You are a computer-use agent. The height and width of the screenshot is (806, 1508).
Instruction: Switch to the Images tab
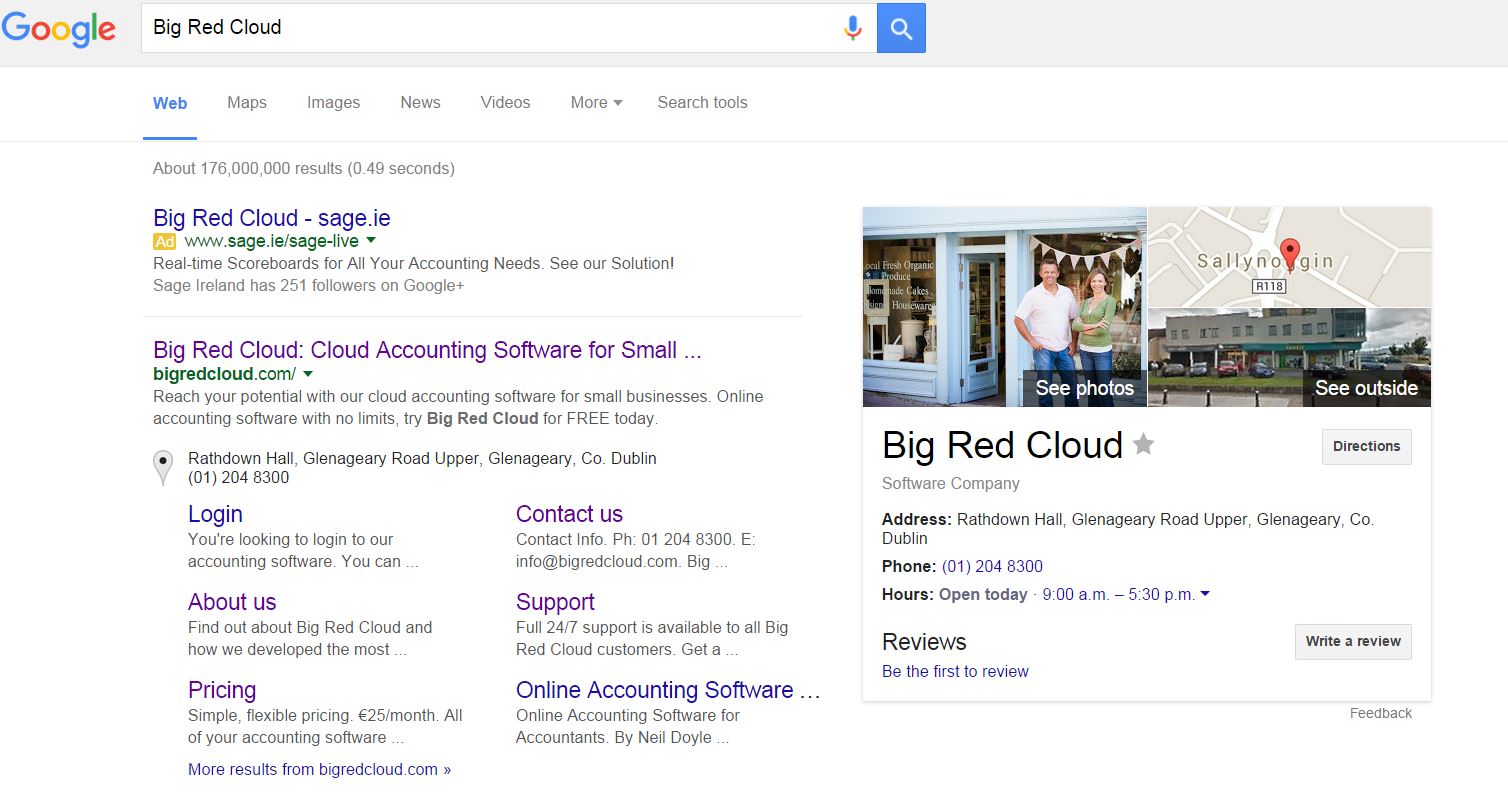pos(333,102)
